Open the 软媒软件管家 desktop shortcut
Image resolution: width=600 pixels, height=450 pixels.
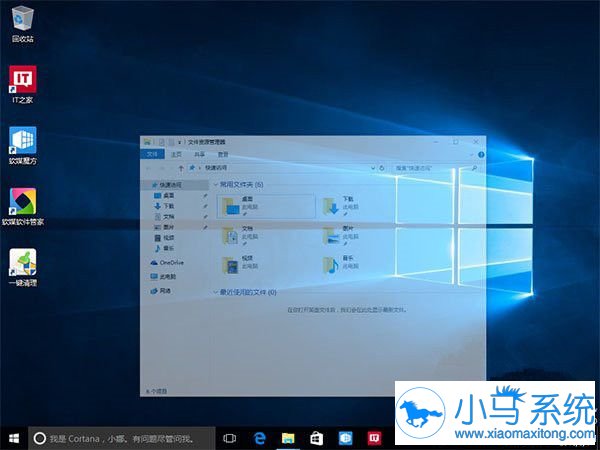pos(23,207)
